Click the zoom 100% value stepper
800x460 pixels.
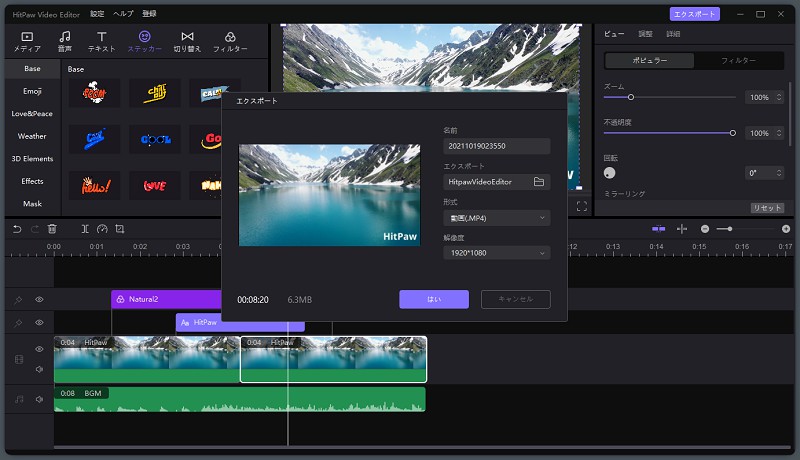[765, 98]
